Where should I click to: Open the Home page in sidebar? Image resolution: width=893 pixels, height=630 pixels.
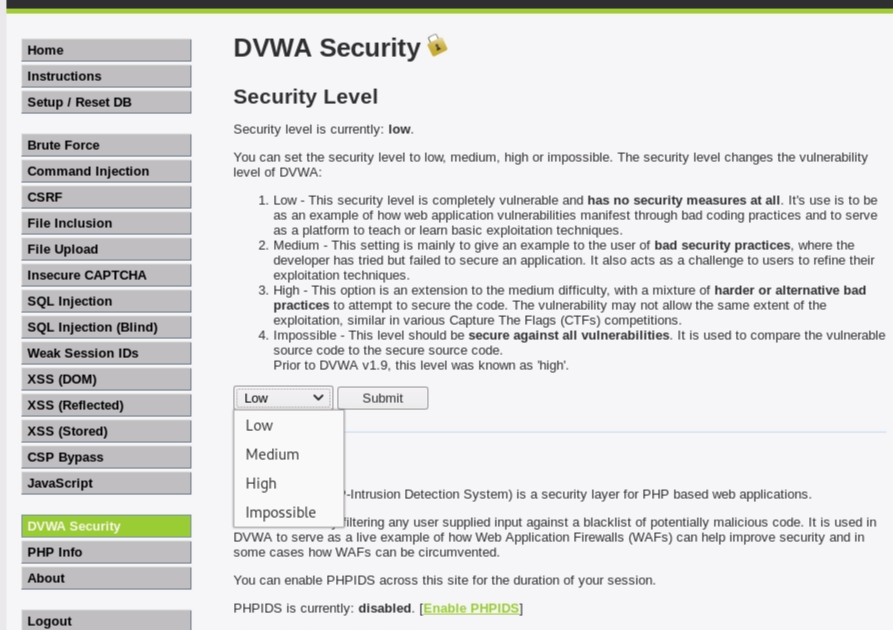(x=106, y=50)
